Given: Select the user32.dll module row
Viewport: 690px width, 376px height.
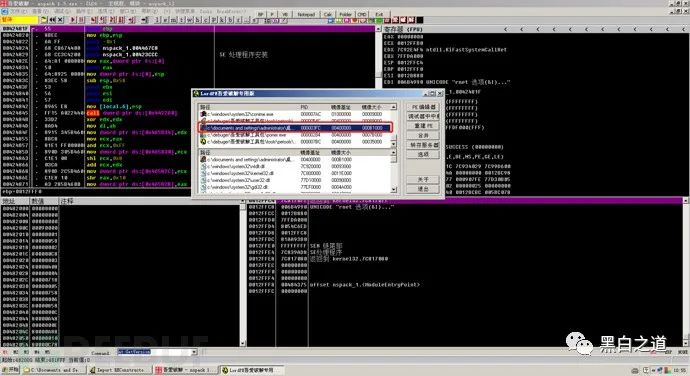Looking at the screenshot, I should pos(295,180).
